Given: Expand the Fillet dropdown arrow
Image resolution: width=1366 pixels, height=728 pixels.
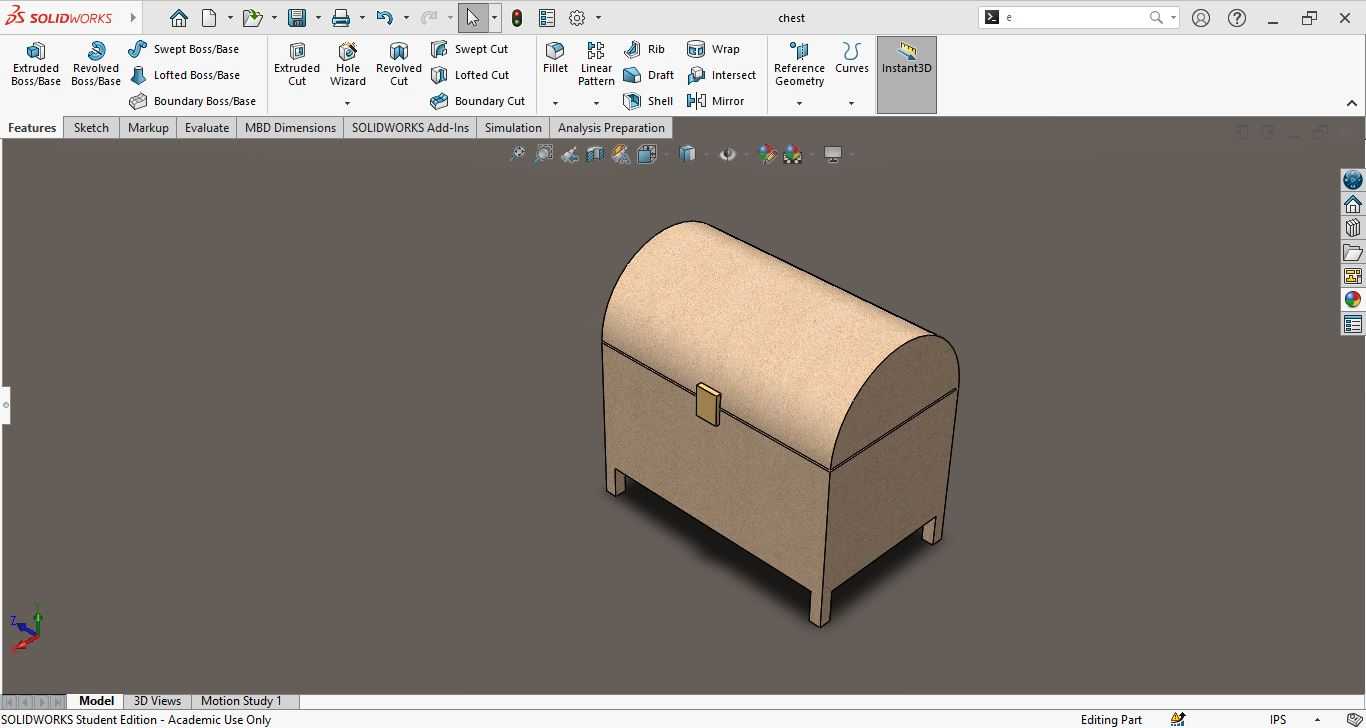Looking at the screenshot, I should click(x=555, y=103).
